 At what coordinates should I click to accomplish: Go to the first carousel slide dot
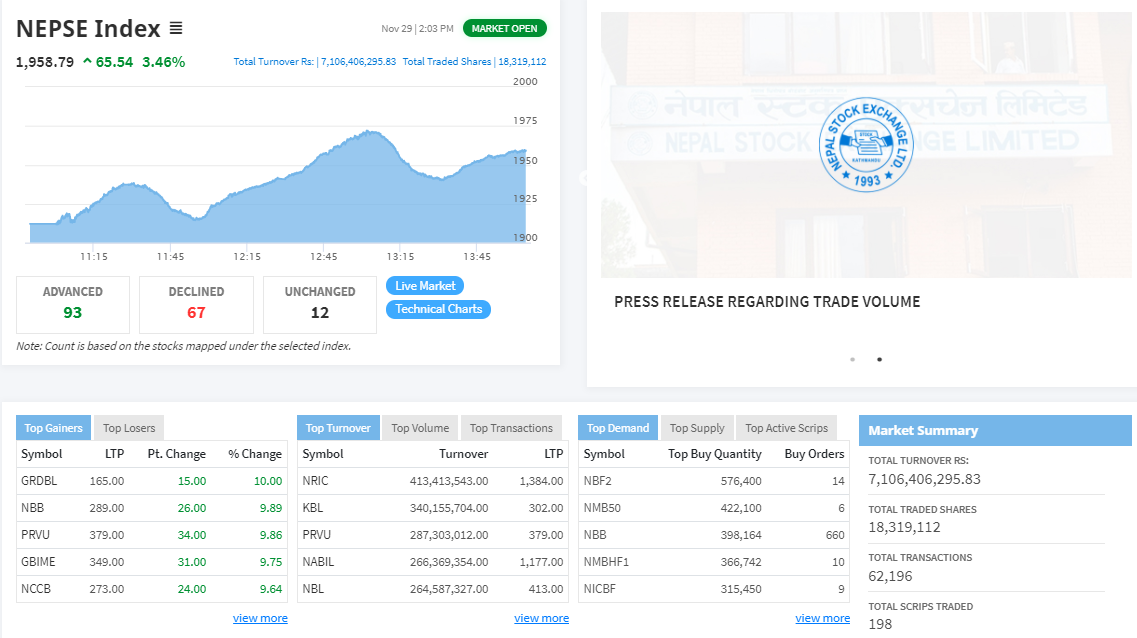point(853,360)
